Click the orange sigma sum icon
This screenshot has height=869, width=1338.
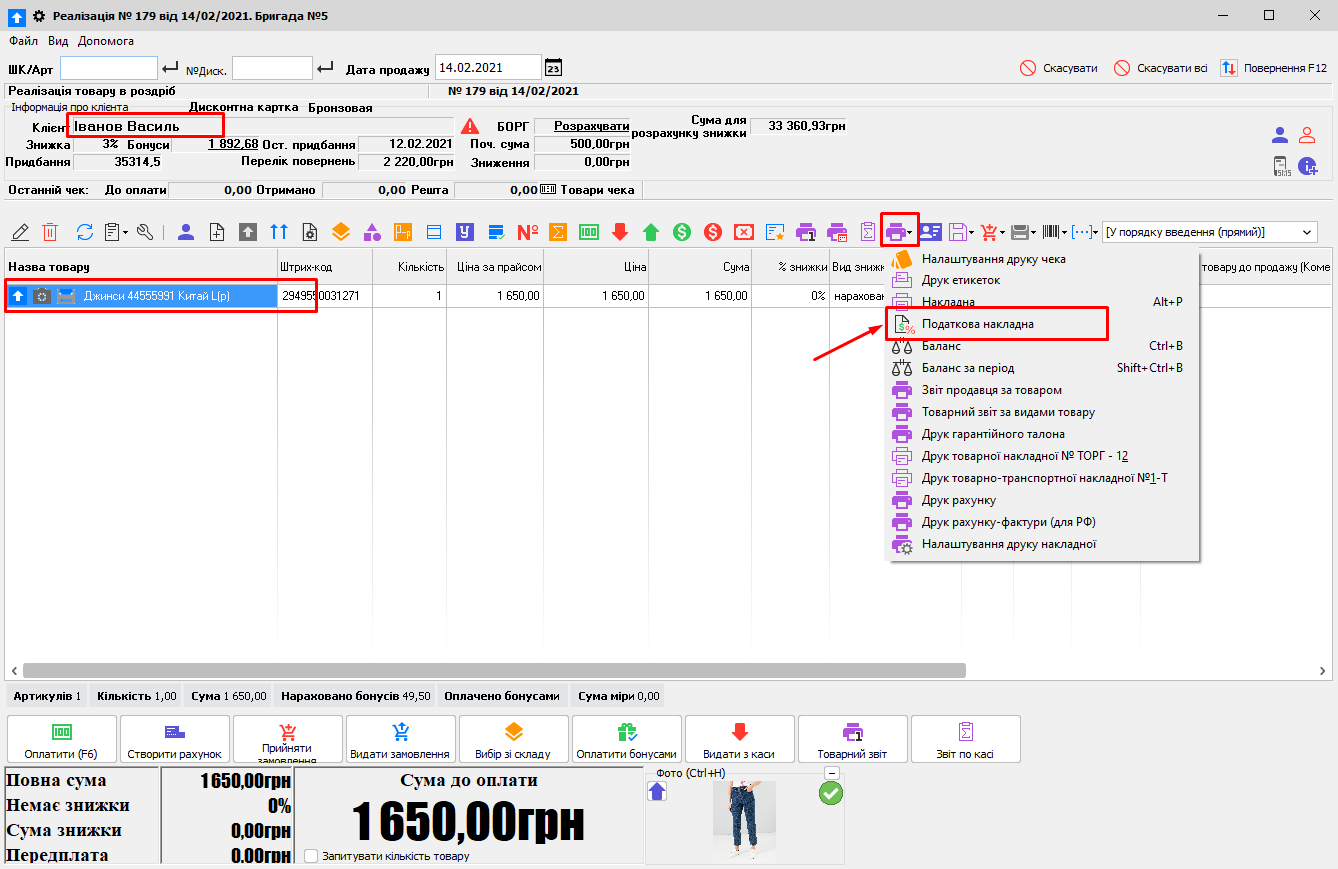559,232
